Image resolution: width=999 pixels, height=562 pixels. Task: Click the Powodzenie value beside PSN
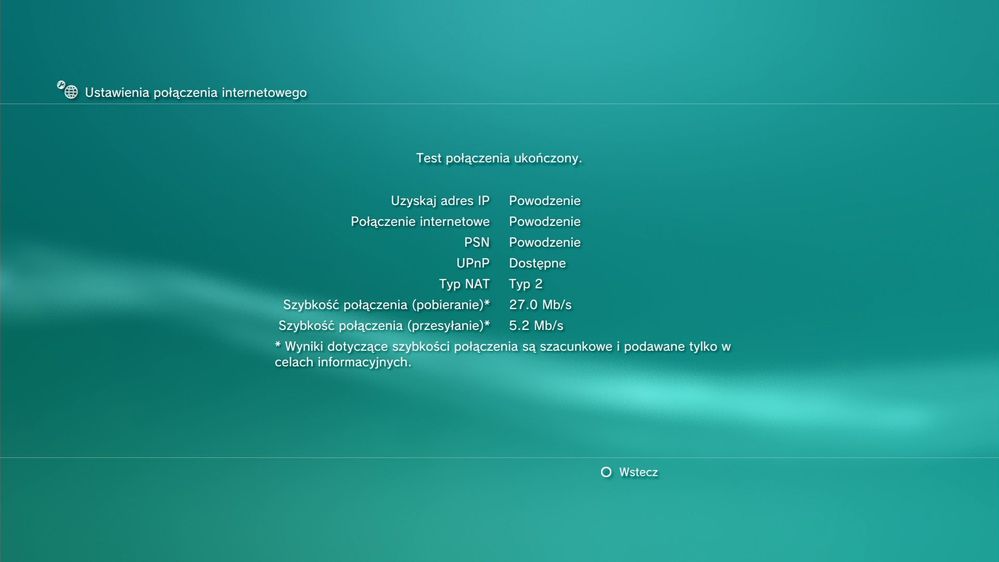545,243
